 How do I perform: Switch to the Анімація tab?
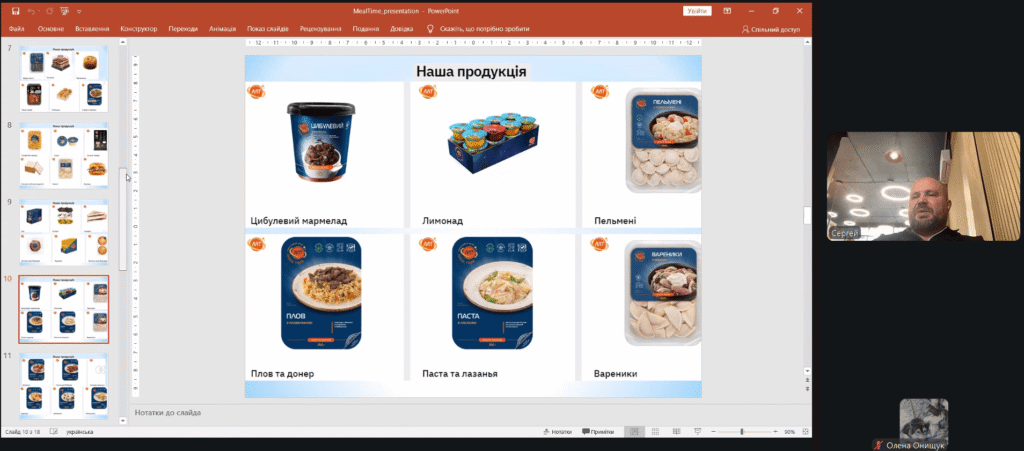click(x=223, y=29)
